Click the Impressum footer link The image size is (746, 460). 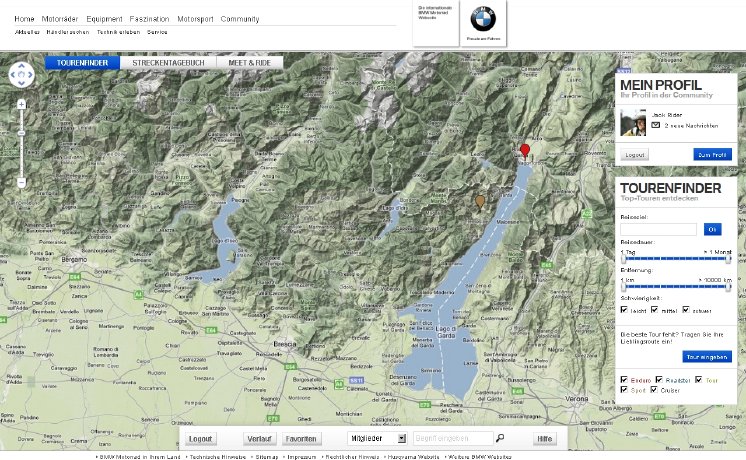(x=302, y=457)
